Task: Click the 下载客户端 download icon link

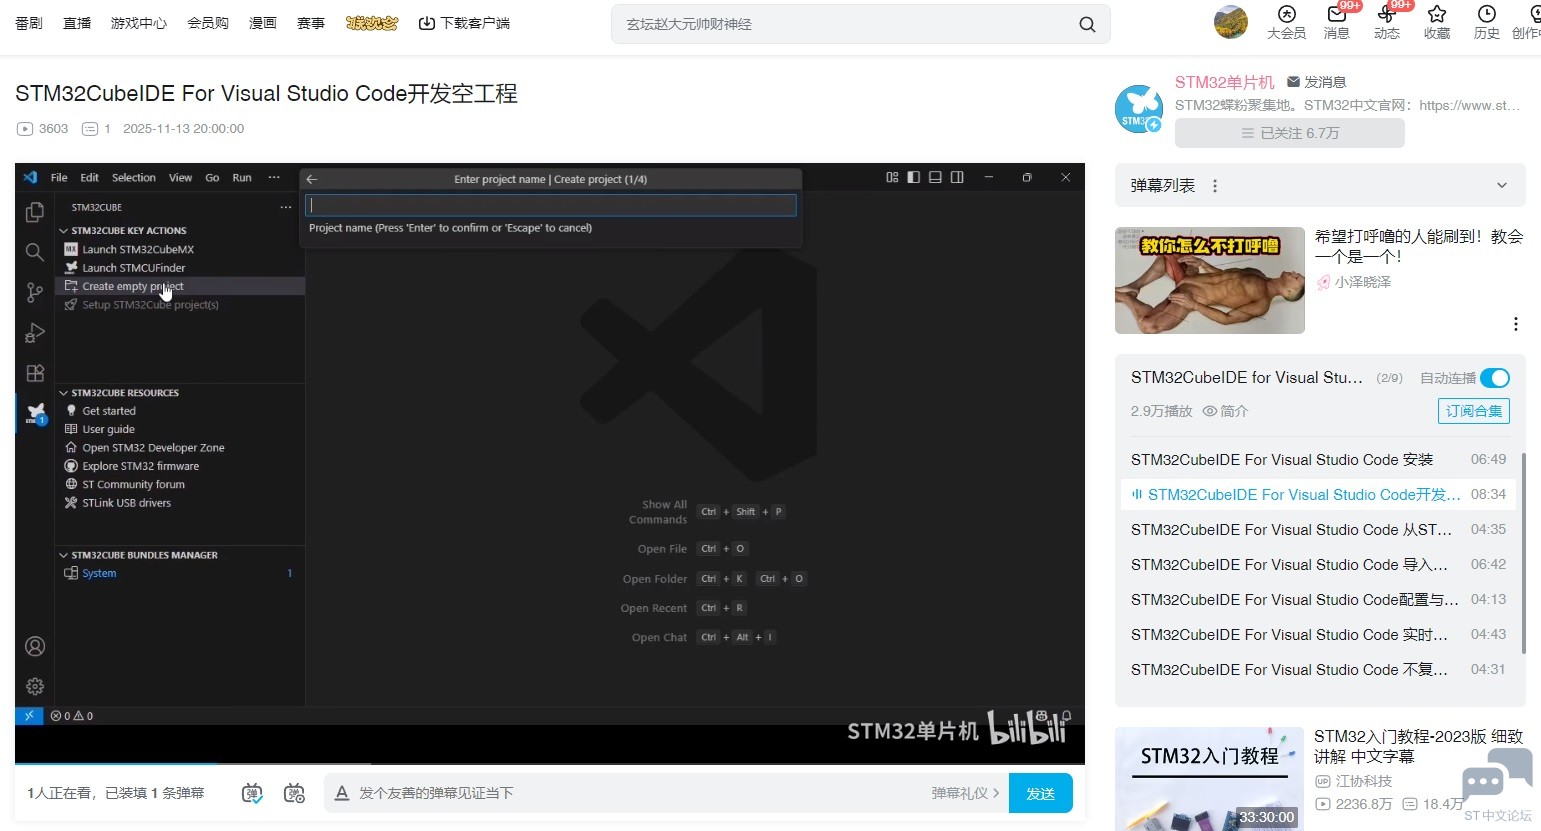Action: pyautogui.click(x=464, y=23)
